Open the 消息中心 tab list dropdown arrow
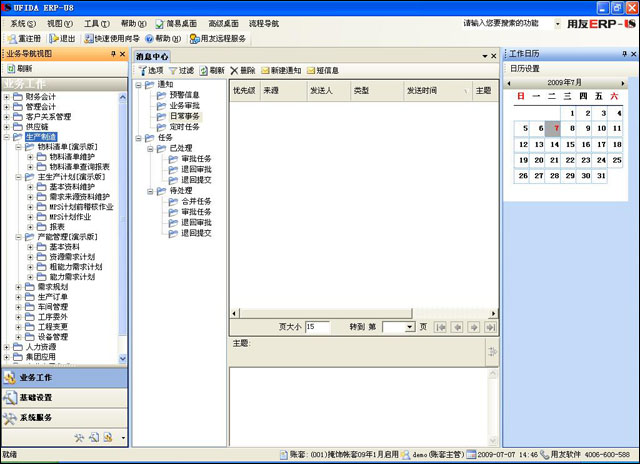The image size is (640, 464). pyautogui.click(x=485, y=56)
